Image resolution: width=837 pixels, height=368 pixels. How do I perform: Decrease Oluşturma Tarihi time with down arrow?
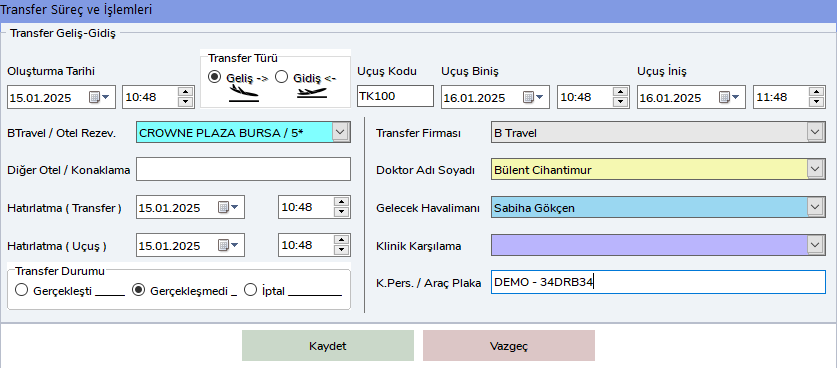coord(186,102)
